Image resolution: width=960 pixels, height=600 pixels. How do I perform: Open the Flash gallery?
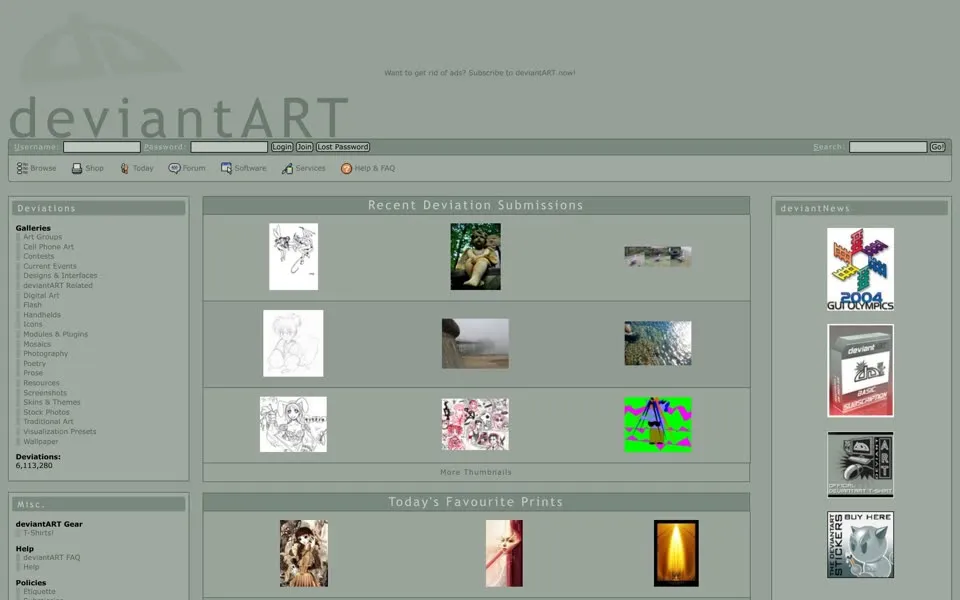(x=32, y=305)
